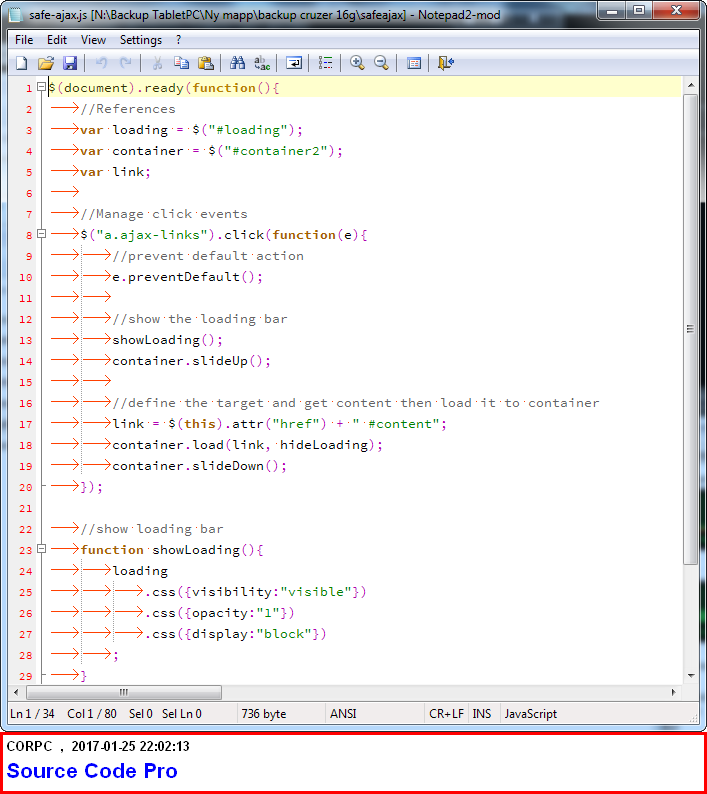Image resolution: width=707 pixels, height=794 pixels.
Task: Open the File menu
Action: pos(24,40)
